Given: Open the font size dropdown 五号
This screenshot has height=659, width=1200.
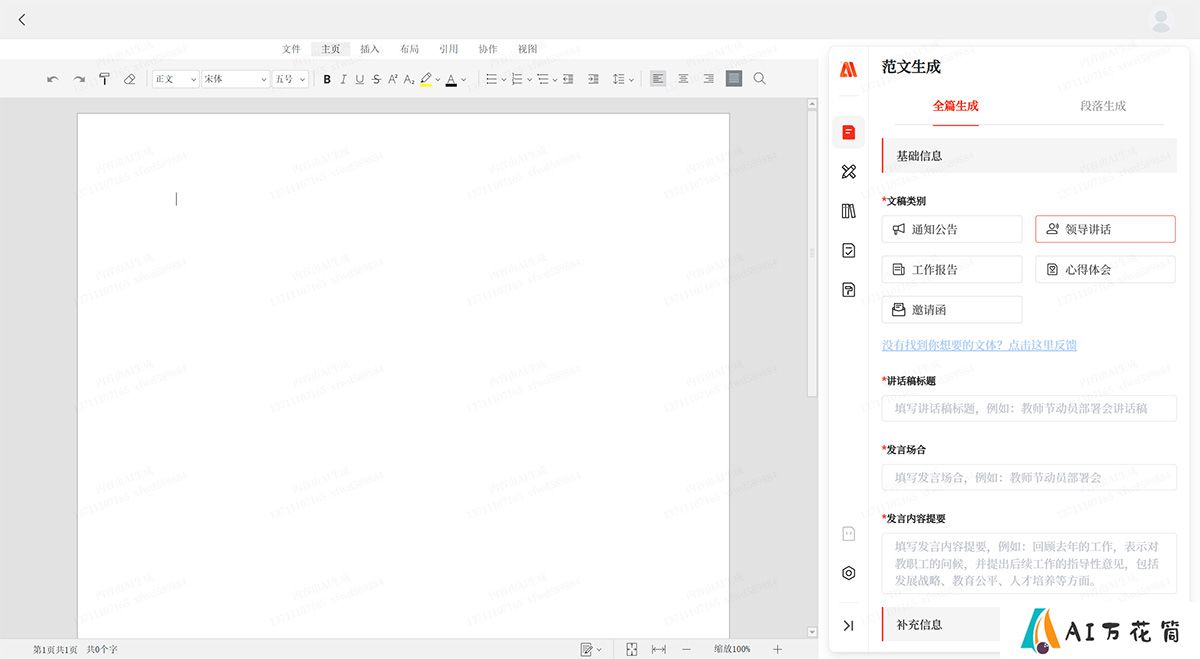Looking at the screenshot, I should coord(290,79).
